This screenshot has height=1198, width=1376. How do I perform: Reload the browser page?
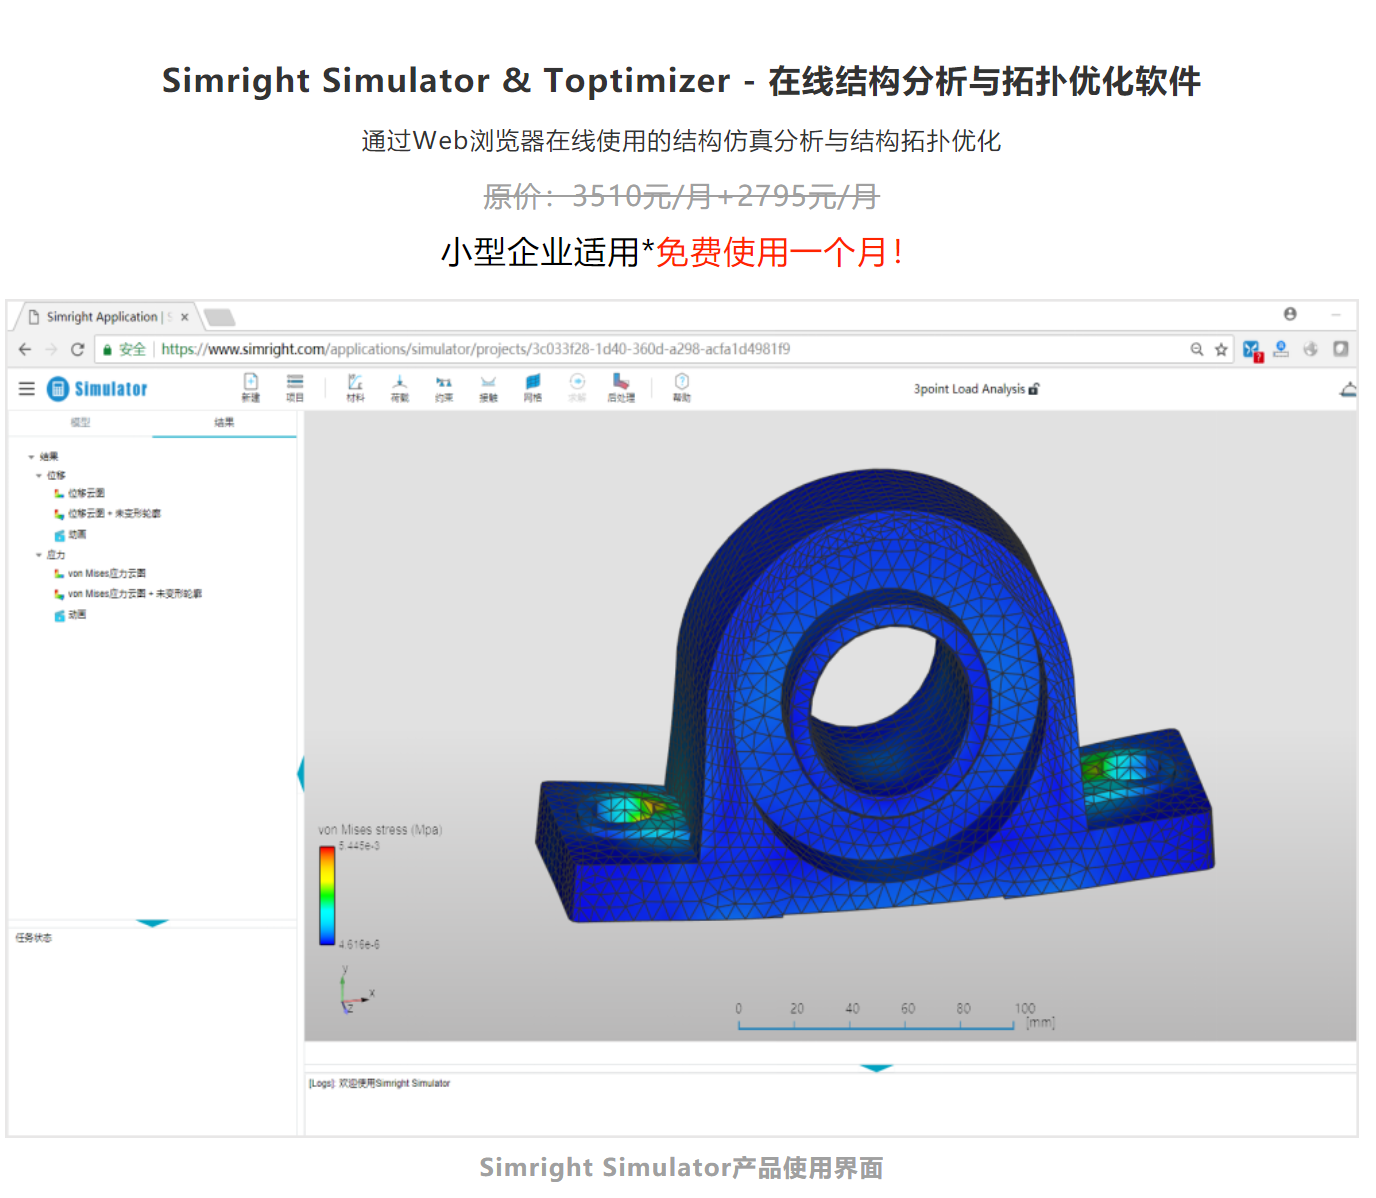click(77, 349)
